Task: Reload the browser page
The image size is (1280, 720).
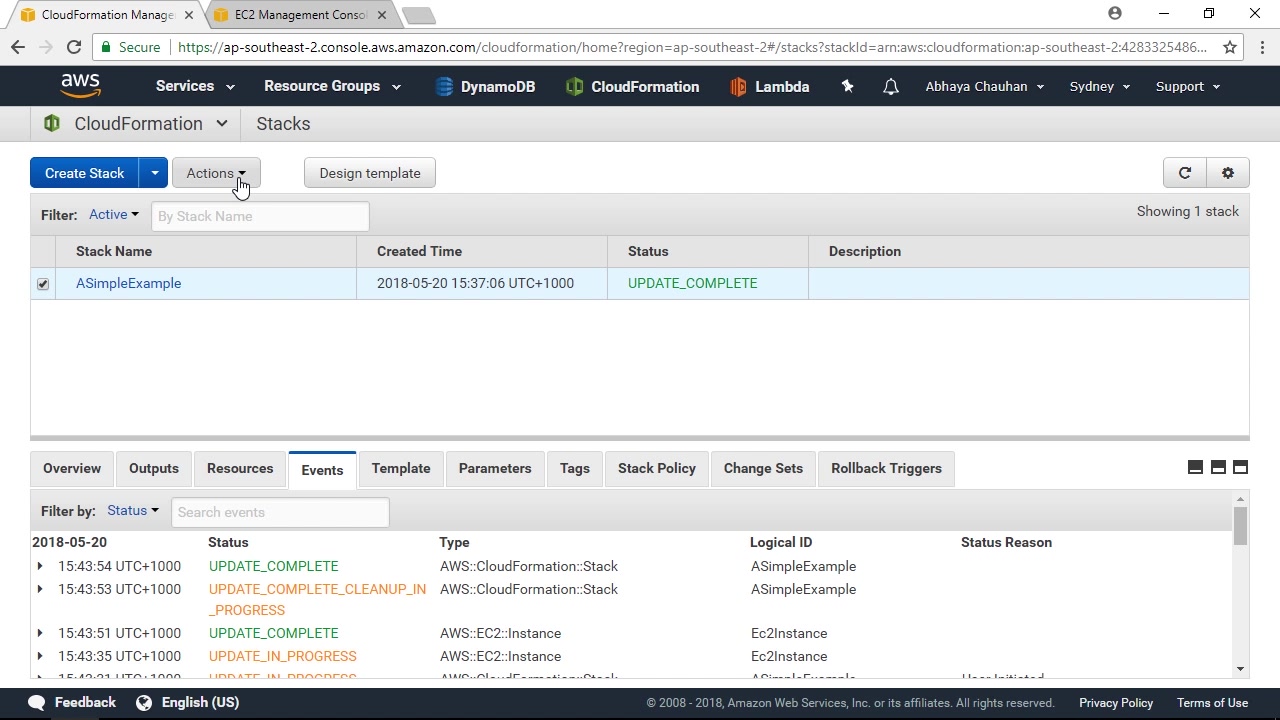Action: pyautogui.click(x=74, y=47)
